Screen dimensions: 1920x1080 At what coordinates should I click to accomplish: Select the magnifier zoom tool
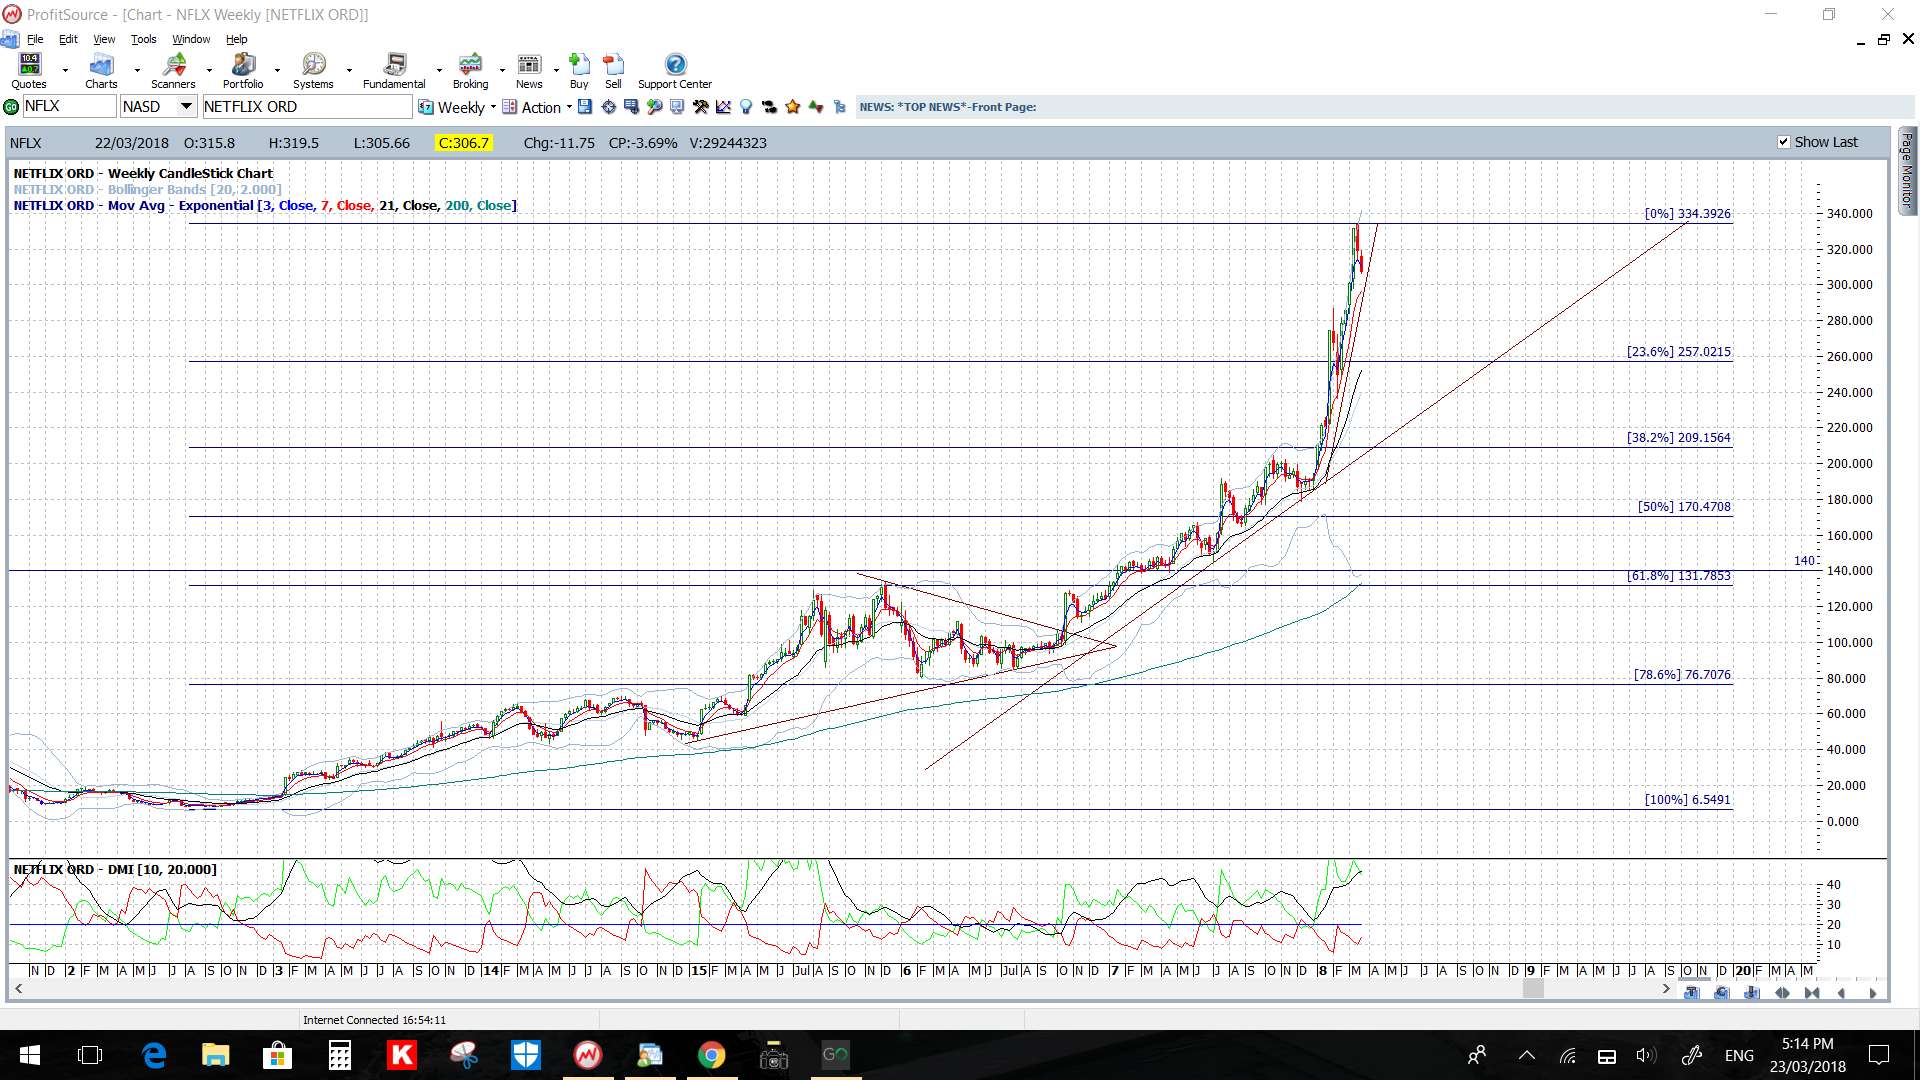coord(653,107)
